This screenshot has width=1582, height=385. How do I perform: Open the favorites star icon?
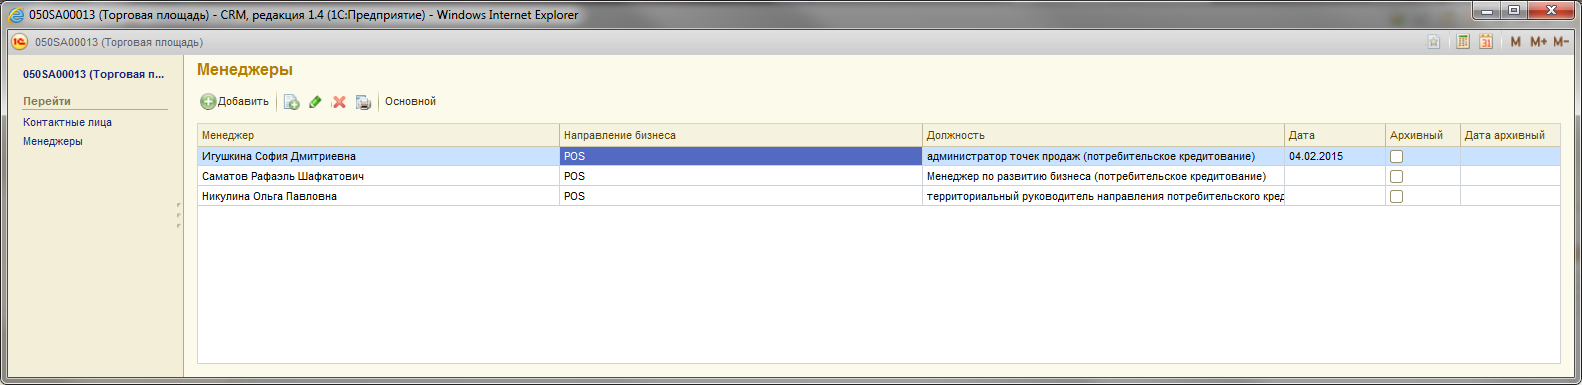pyautogui.click(x=1434, y=42)
